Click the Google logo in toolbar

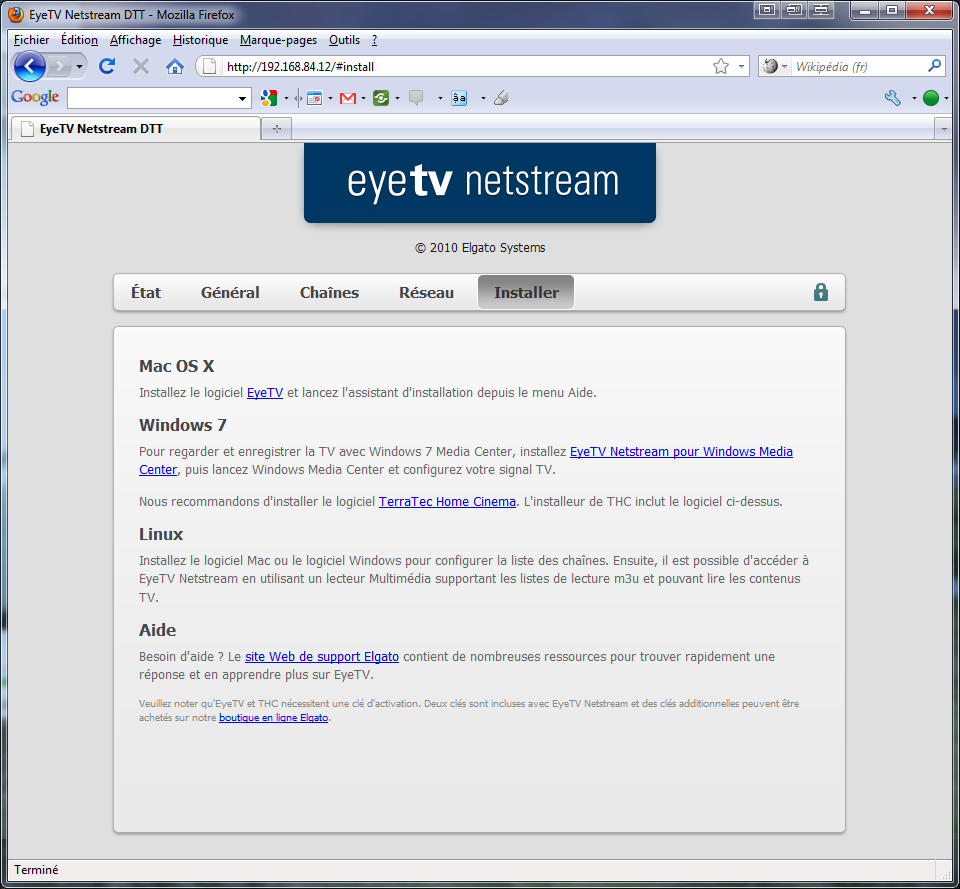35,97
